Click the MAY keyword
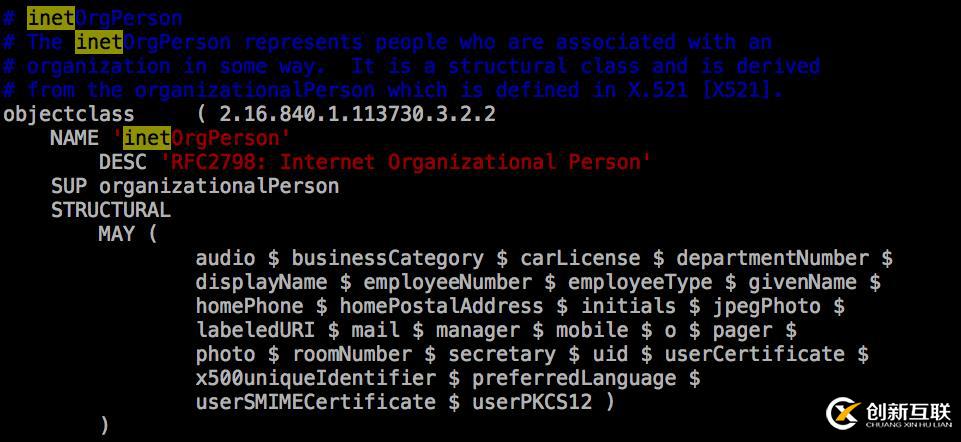Screen dimensions: 961x442 pos(116,234)
